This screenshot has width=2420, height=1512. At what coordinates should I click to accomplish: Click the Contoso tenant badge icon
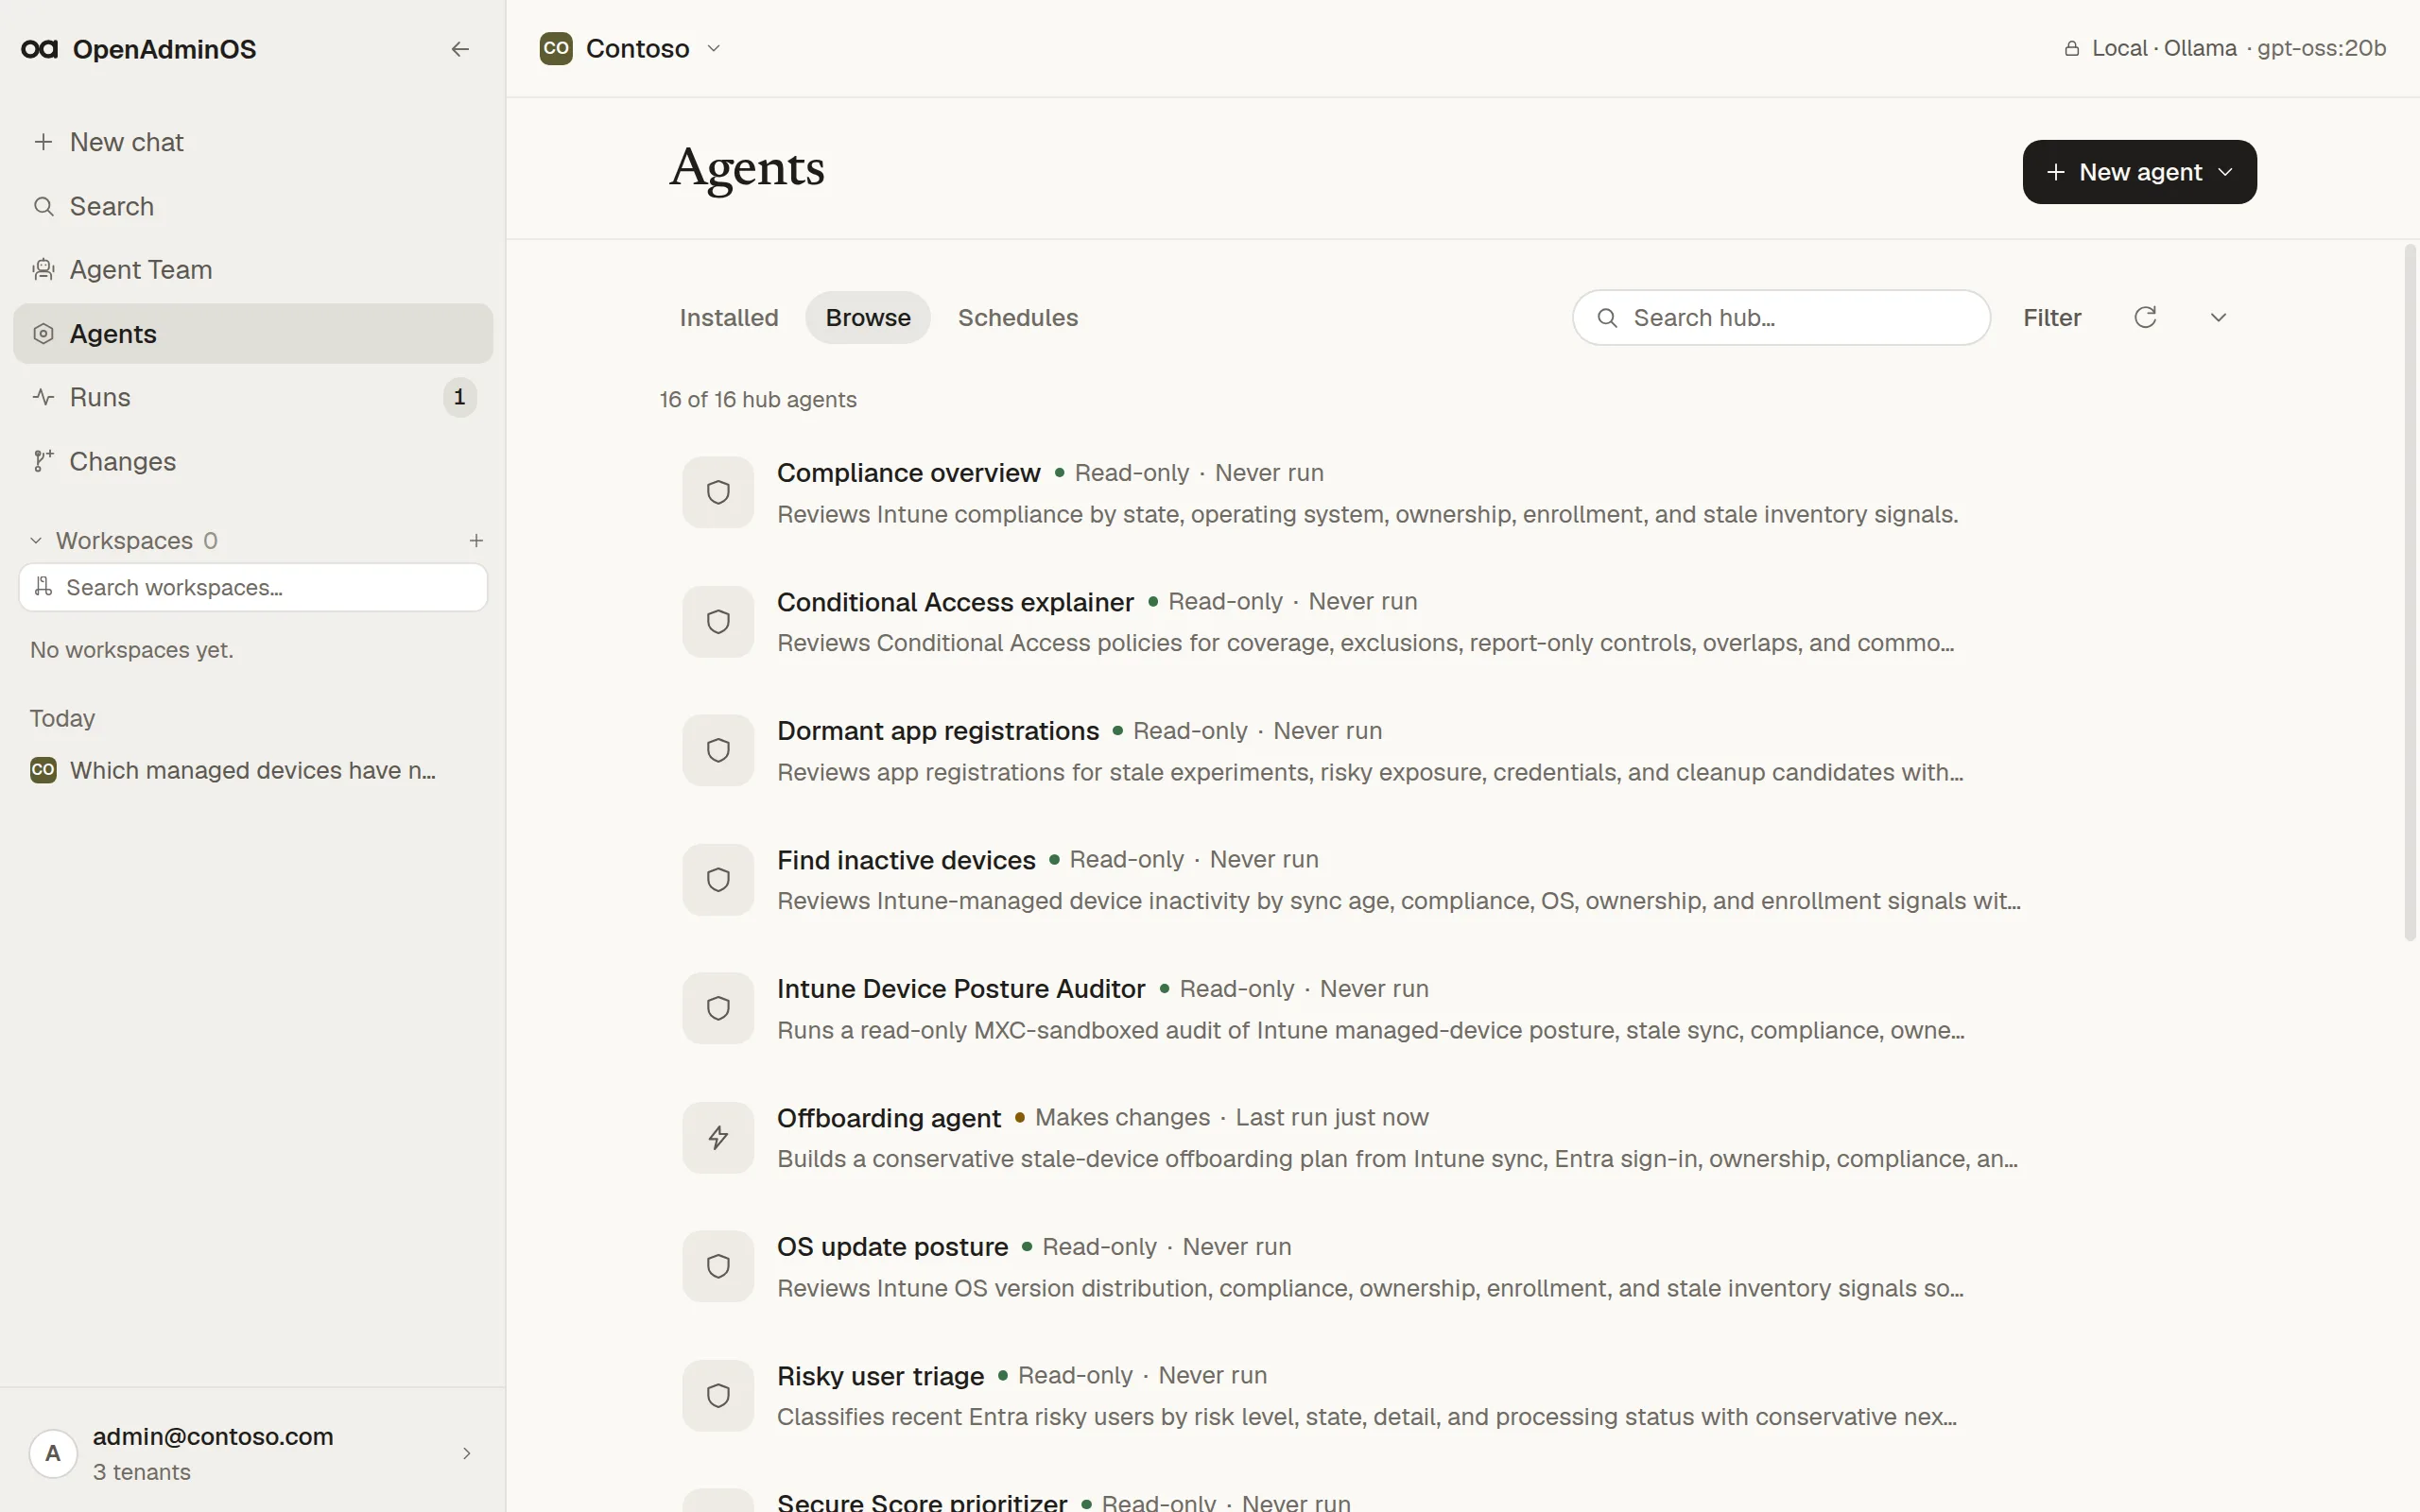(x=556, y=48)
